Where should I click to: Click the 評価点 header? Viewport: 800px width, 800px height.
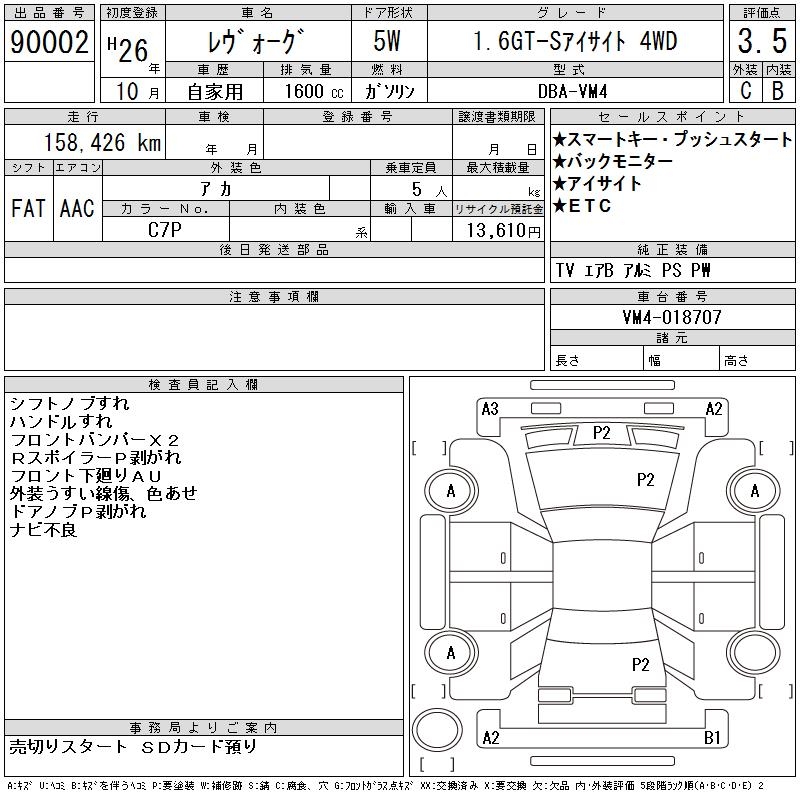(762, 13)
